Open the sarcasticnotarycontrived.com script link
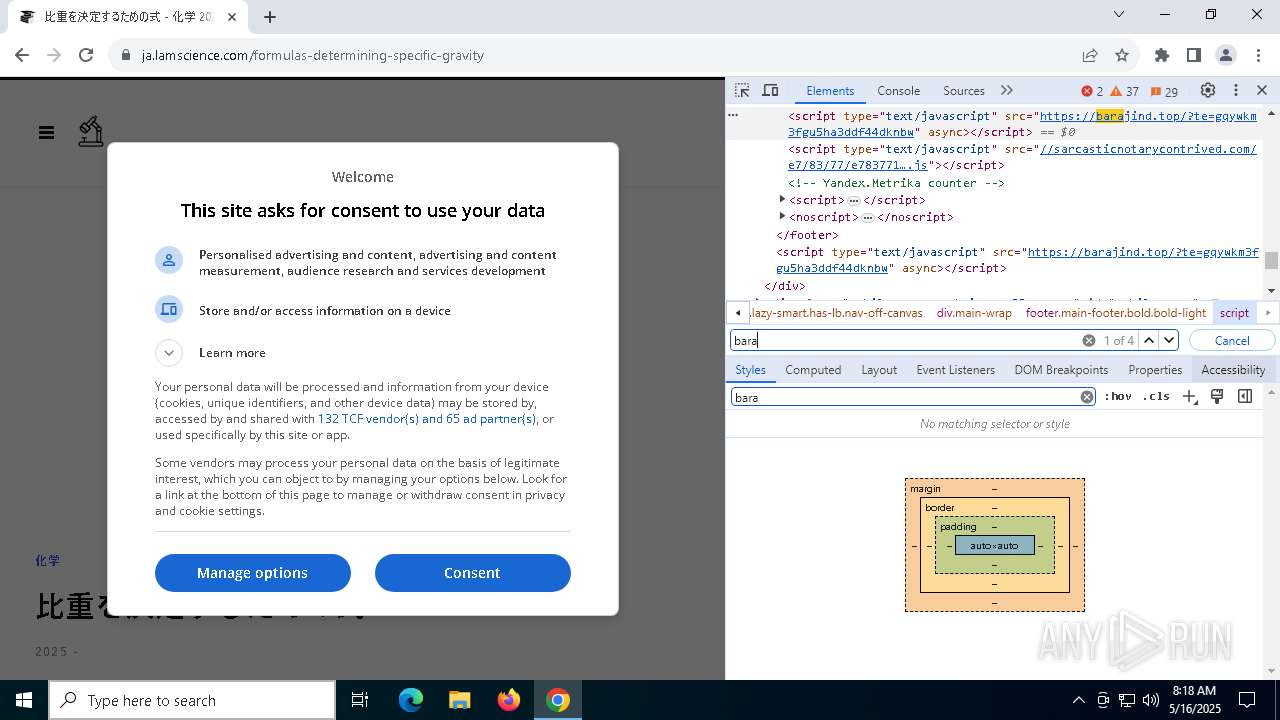The image size is (1280, 720). (x=1022, y=157)
